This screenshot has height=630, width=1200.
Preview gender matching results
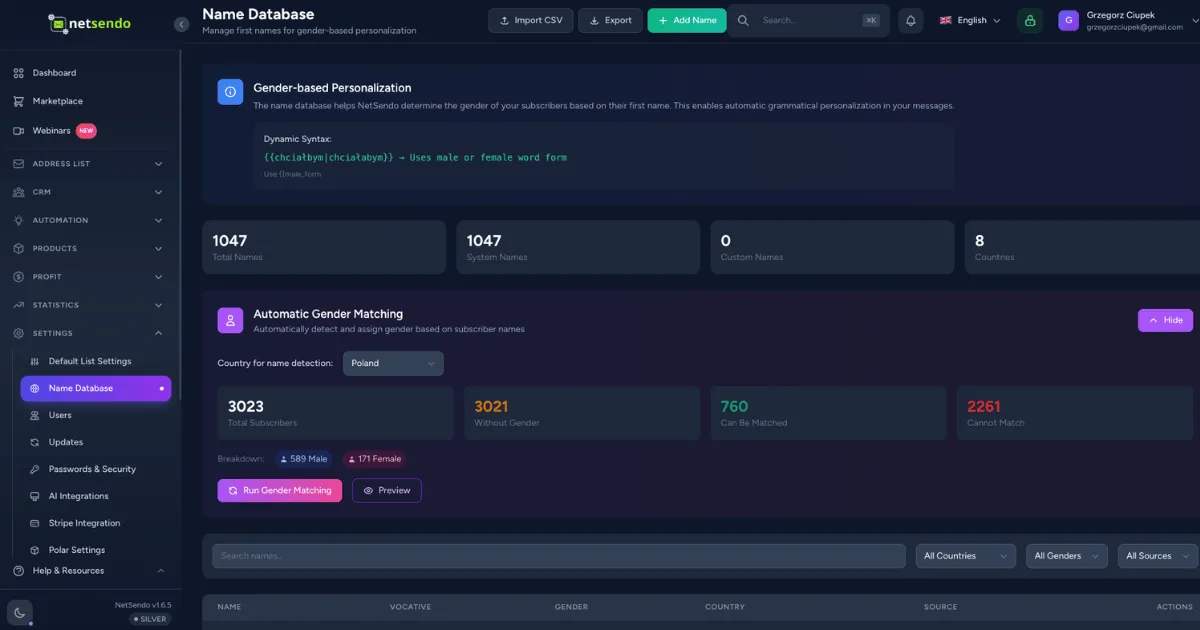click(x=386, y=491)
